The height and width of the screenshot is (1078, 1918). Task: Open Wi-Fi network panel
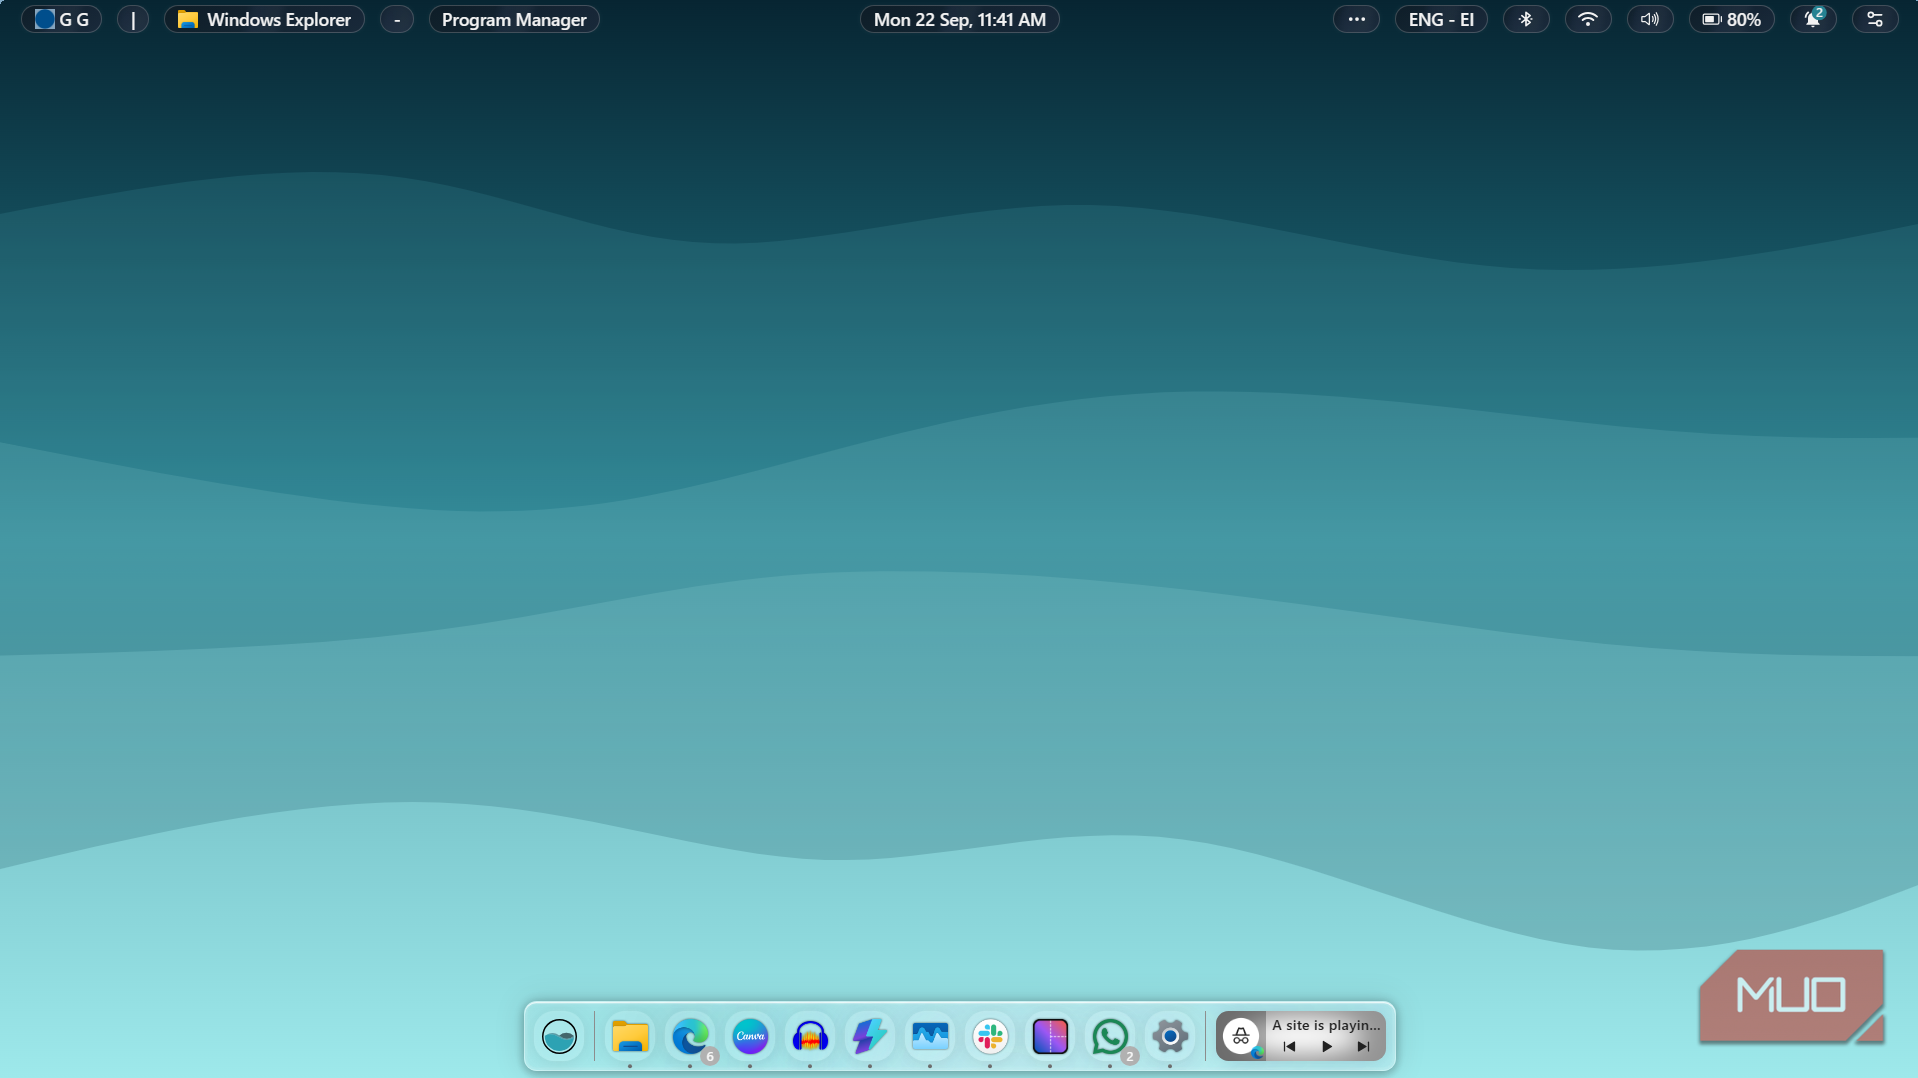(1588, 19)
